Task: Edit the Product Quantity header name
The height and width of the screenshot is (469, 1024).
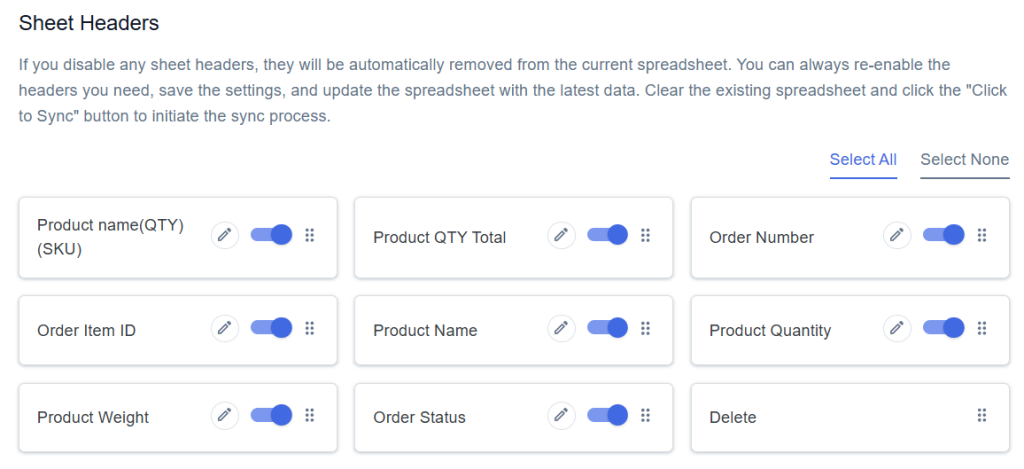Action: [x=897, y=327]
